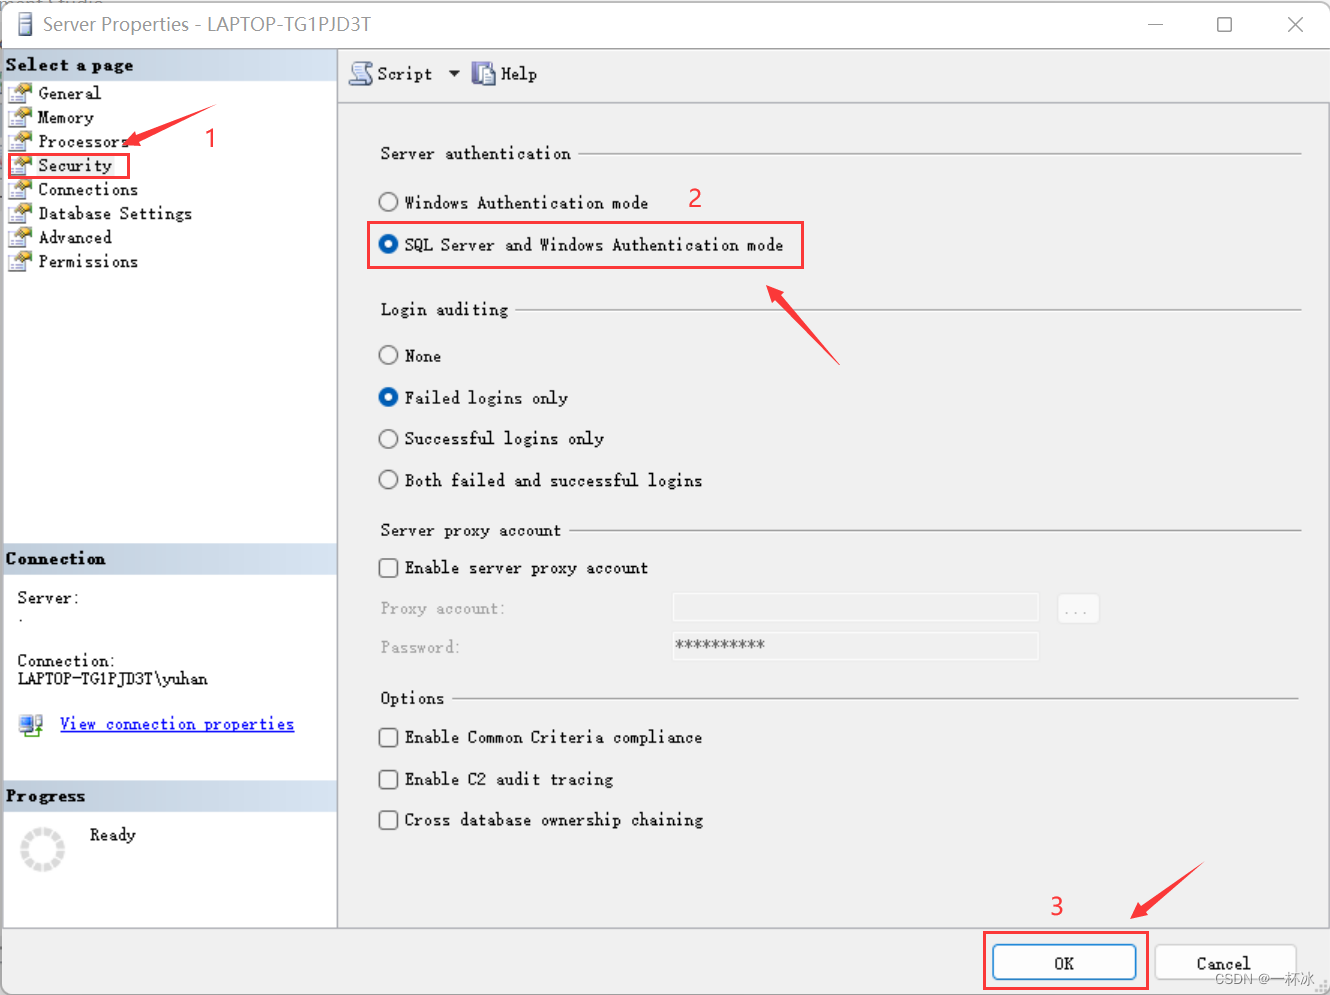Click the proxy account browse (...) button

1077,608
